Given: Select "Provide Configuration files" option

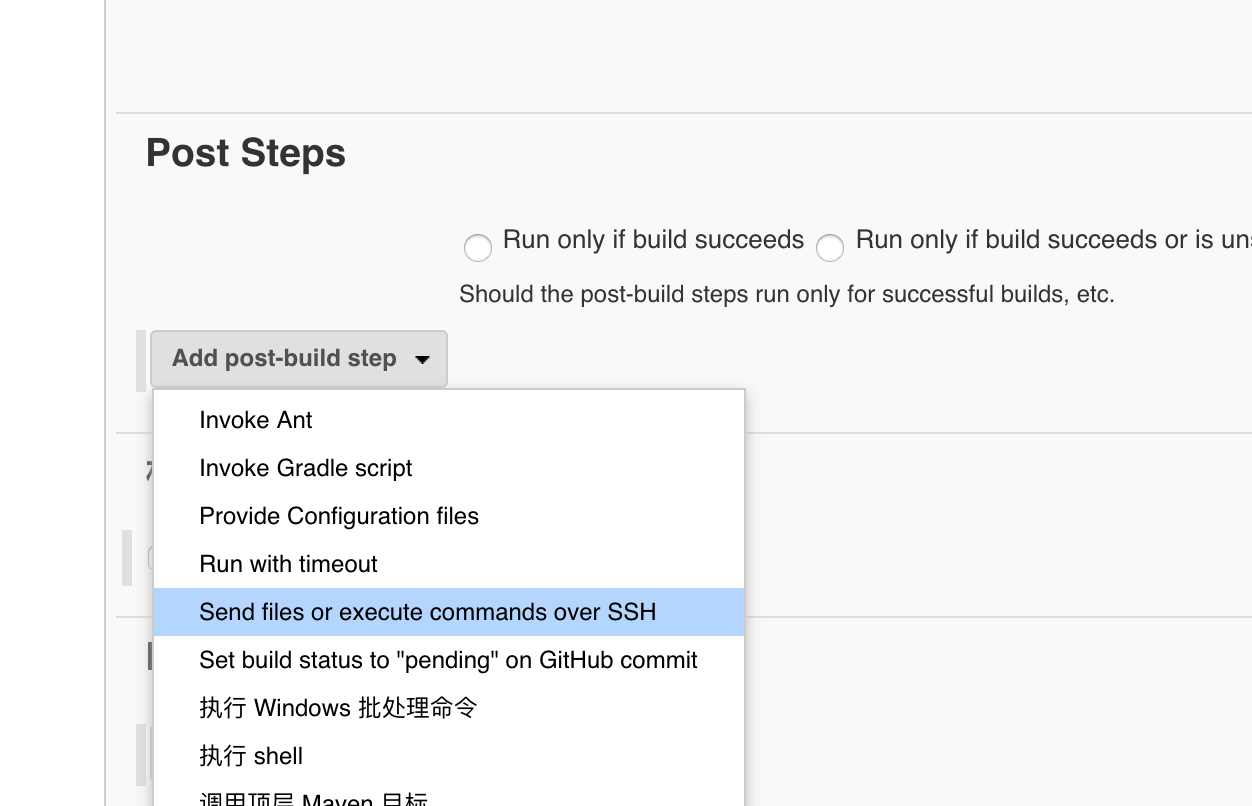Looking at the screenshot, I should (x=339, y=516).
